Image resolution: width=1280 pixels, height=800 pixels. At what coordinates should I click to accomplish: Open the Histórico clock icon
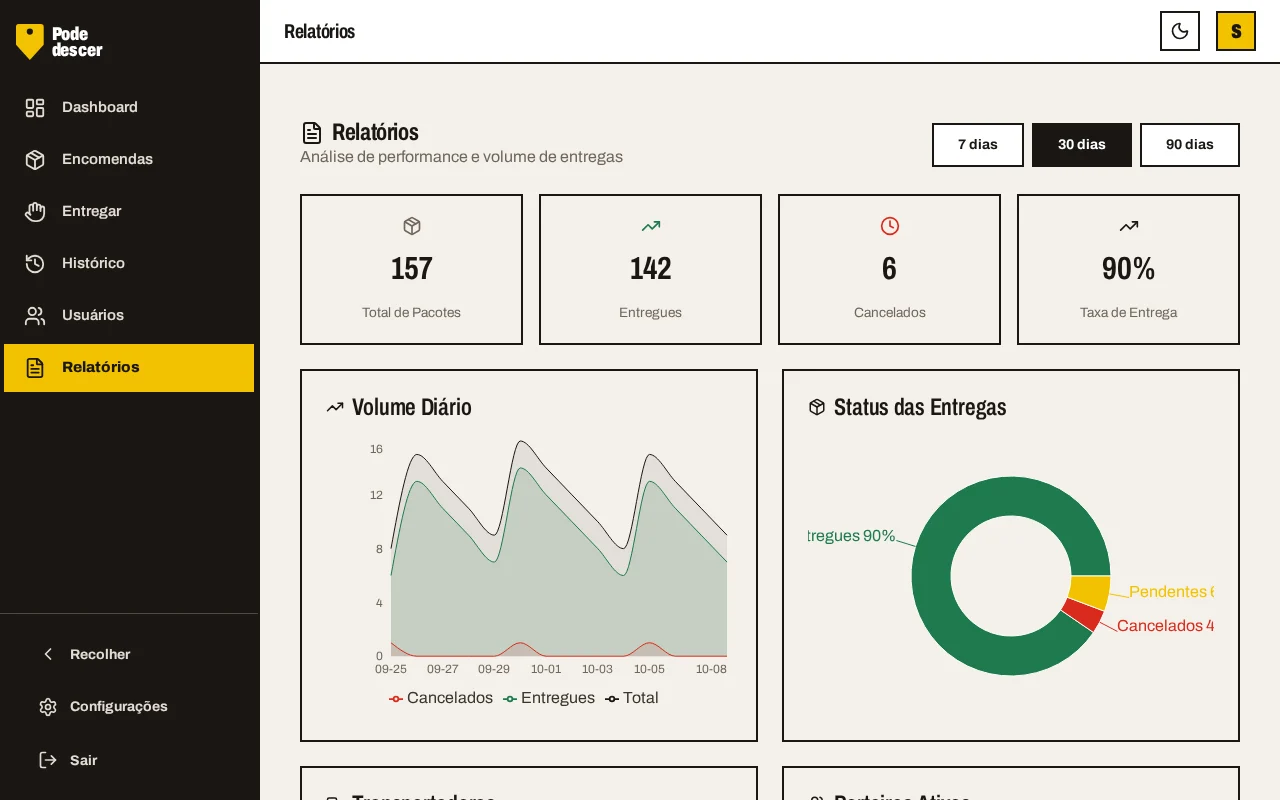tap(35, 264)
